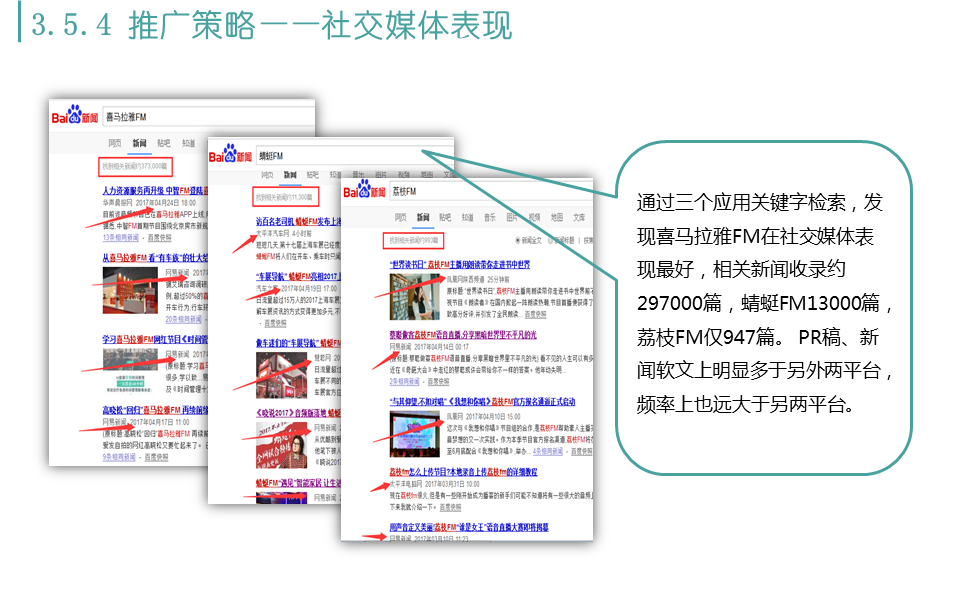The height and width of the screenshot is (600, 960).
Task: Open 视频 tab in 荔枝FM window
Action: 534,217
